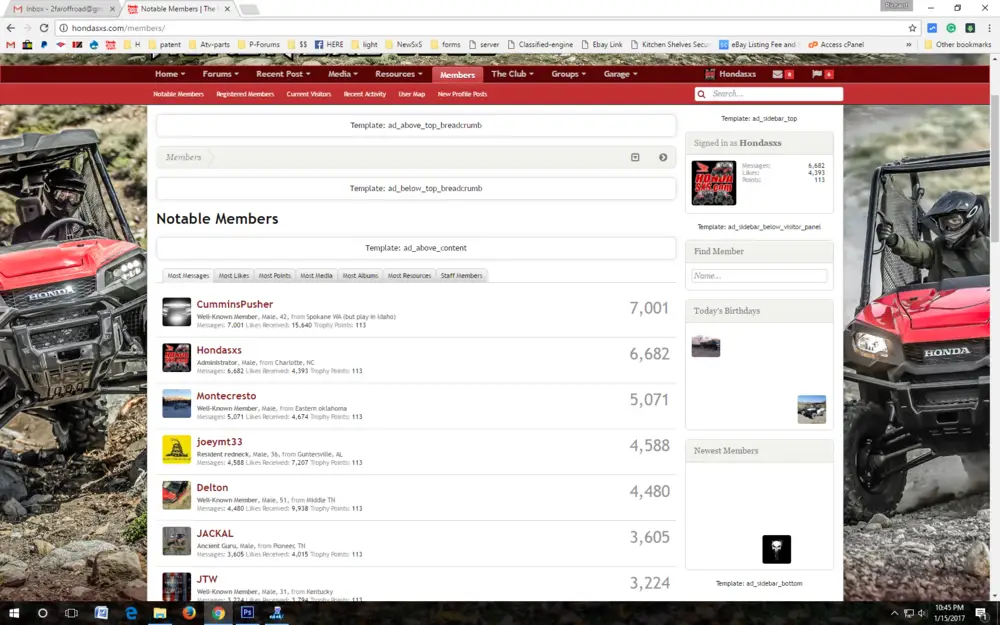Switch to the Most Media tab
This screenshot has height=625, width=1000.
[x=316, y=276]
